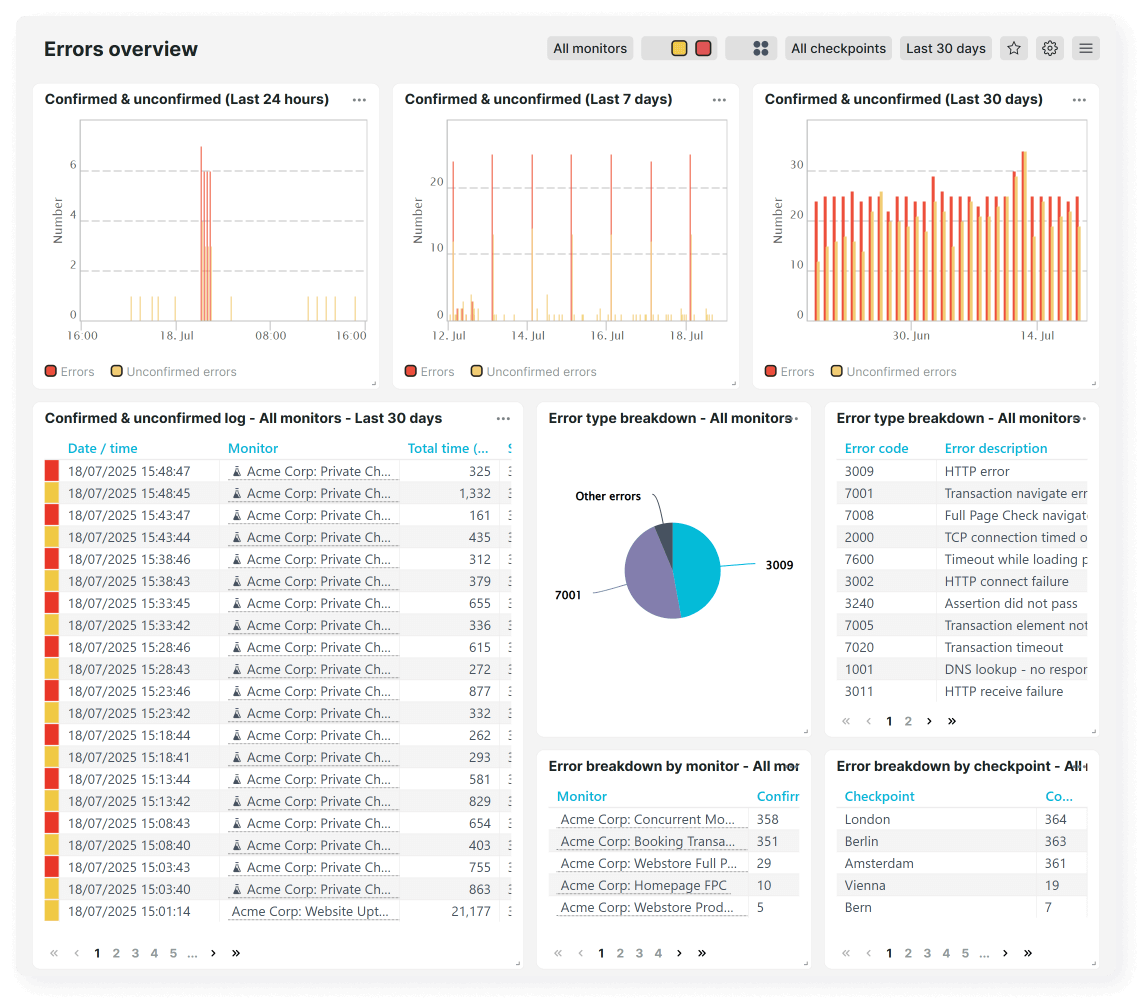Click the hamburger menu icon top right

coord(1085,48)
